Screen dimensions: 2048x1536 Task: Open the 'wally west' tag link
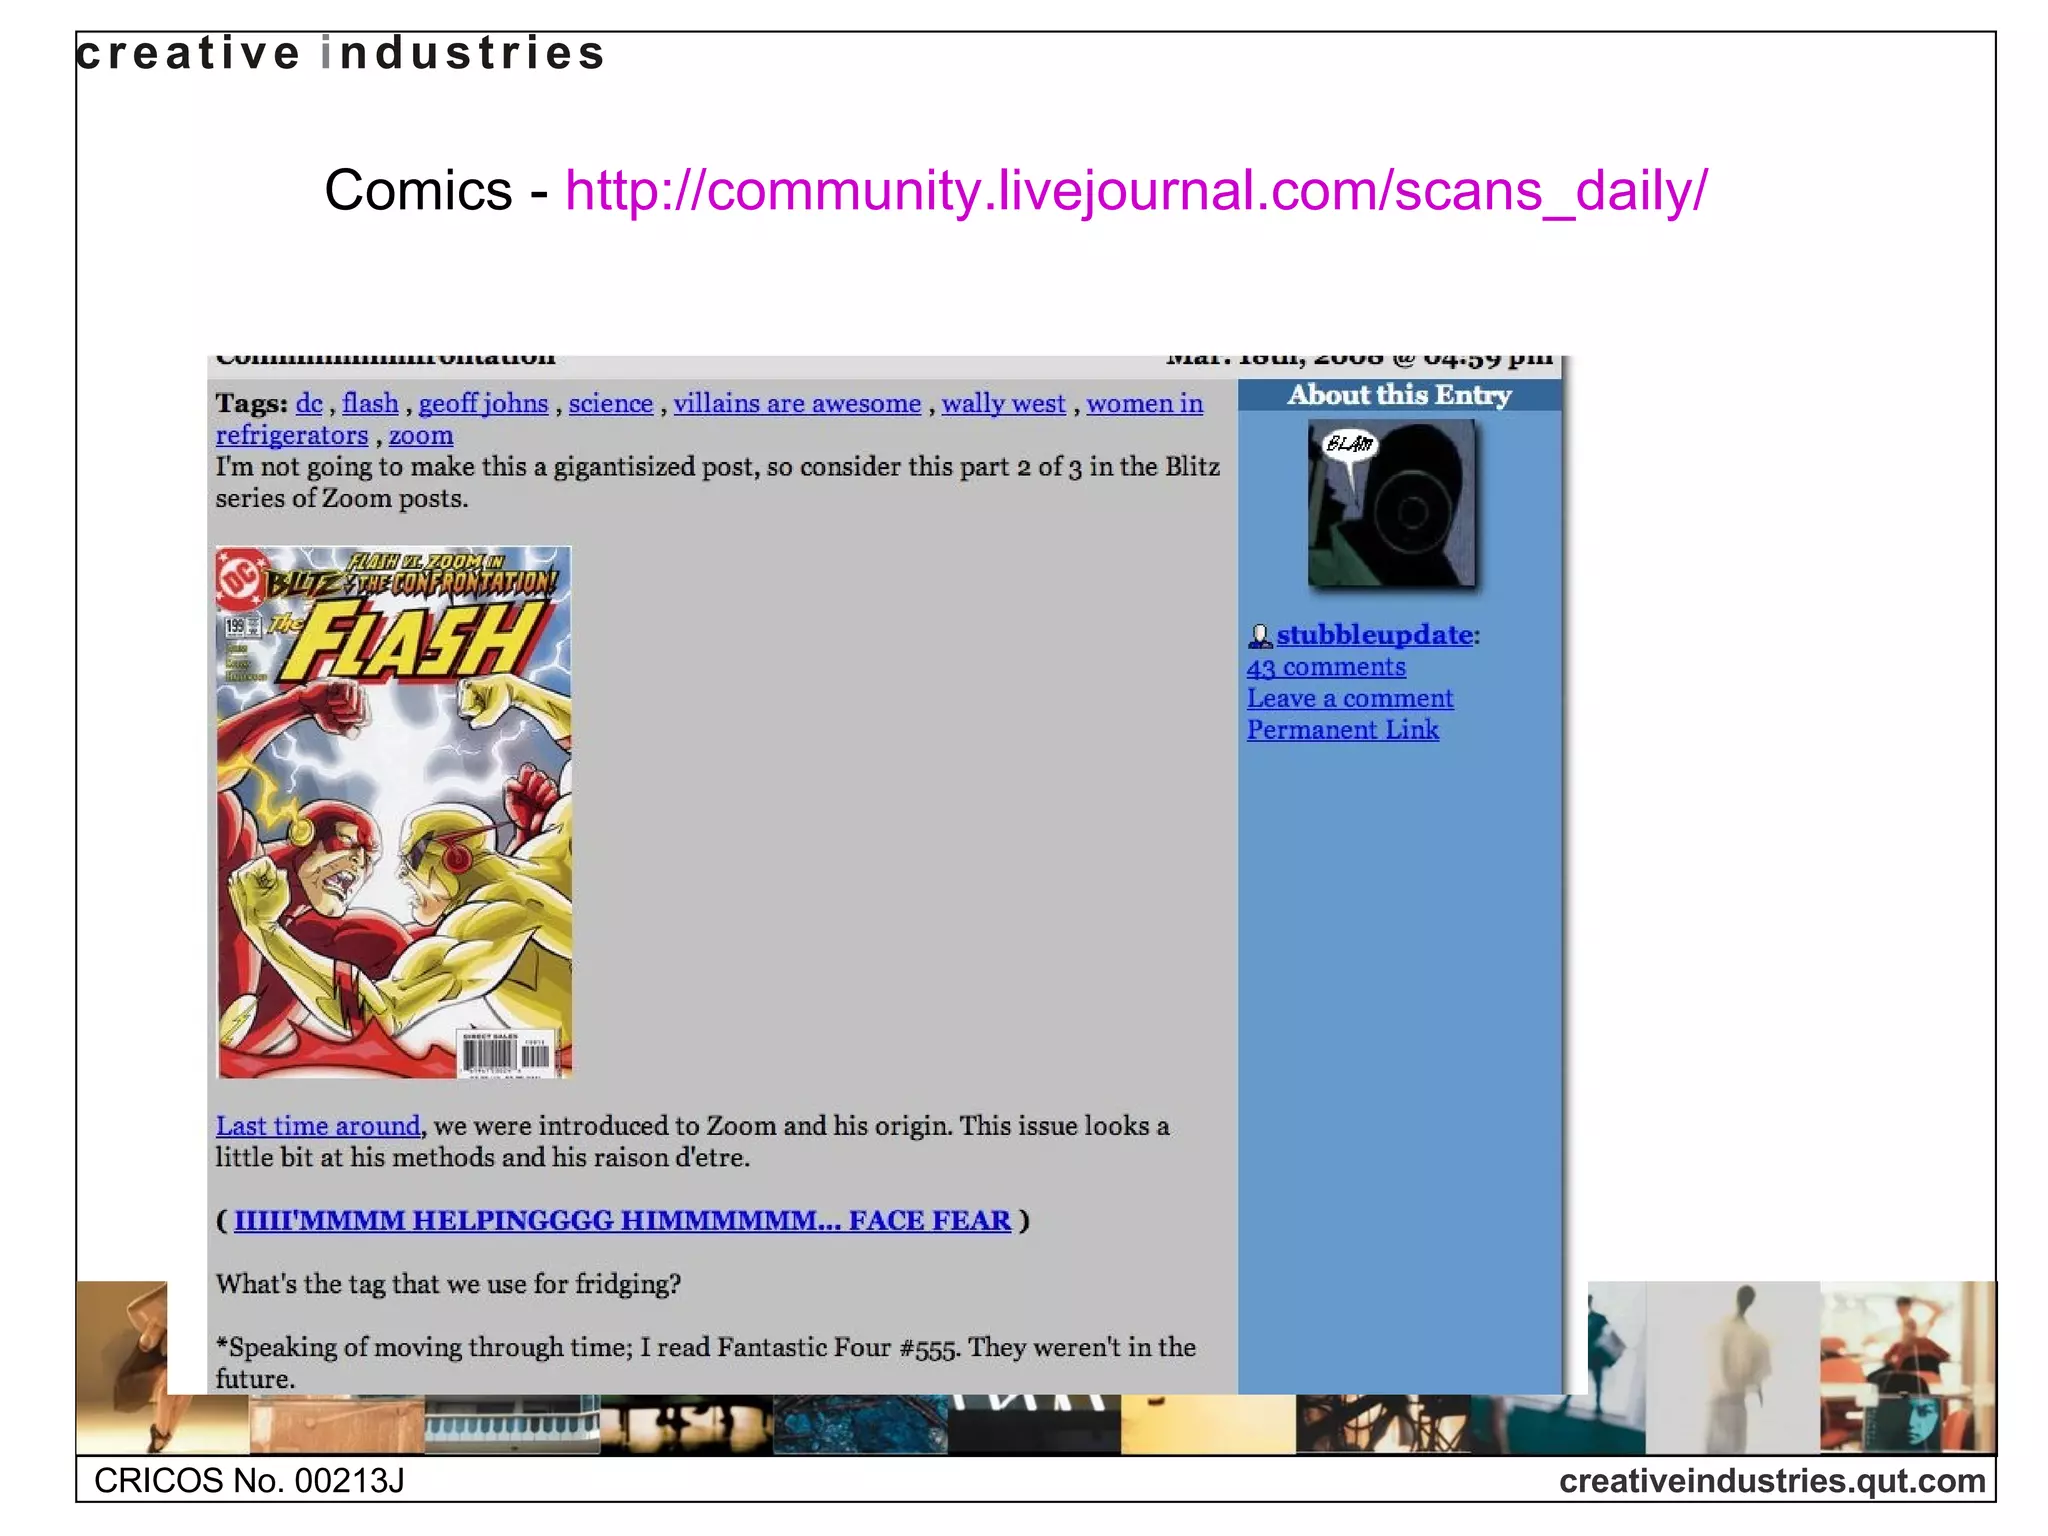tap(1004, 403)
